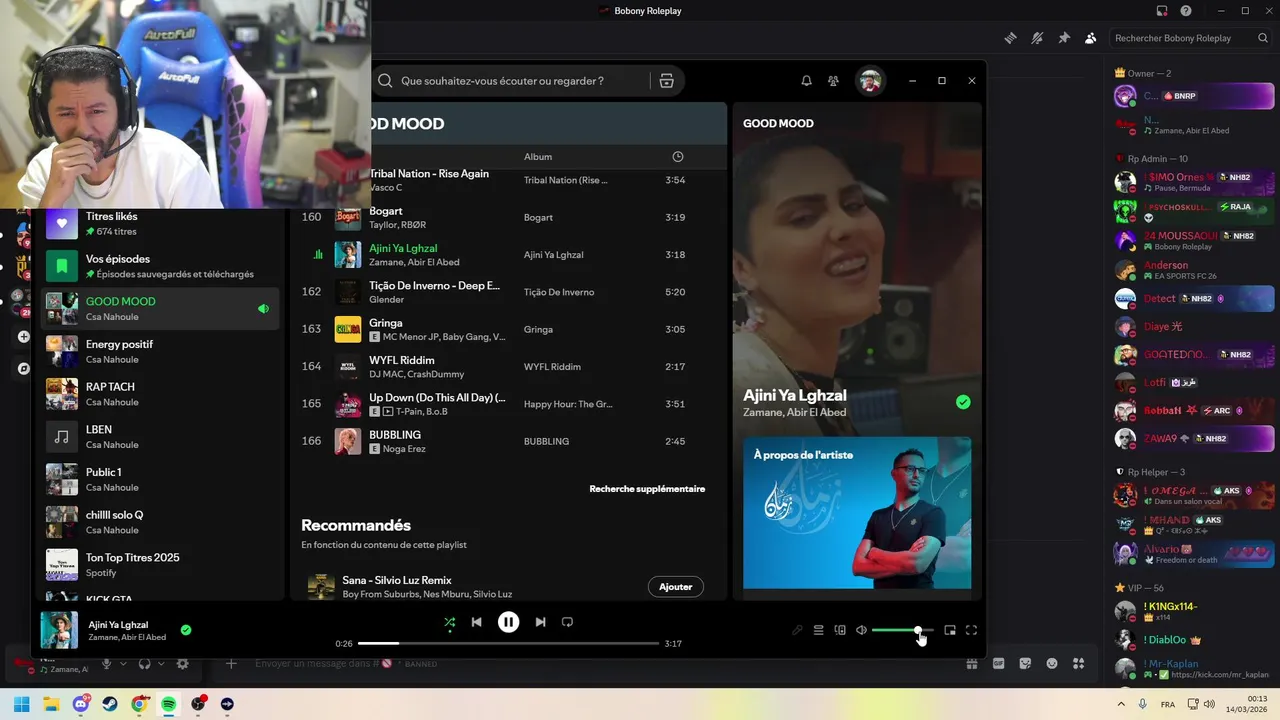Click now-playing album cover thumbnail
This screenshot has height=720, width=1280.
[59, 631]
